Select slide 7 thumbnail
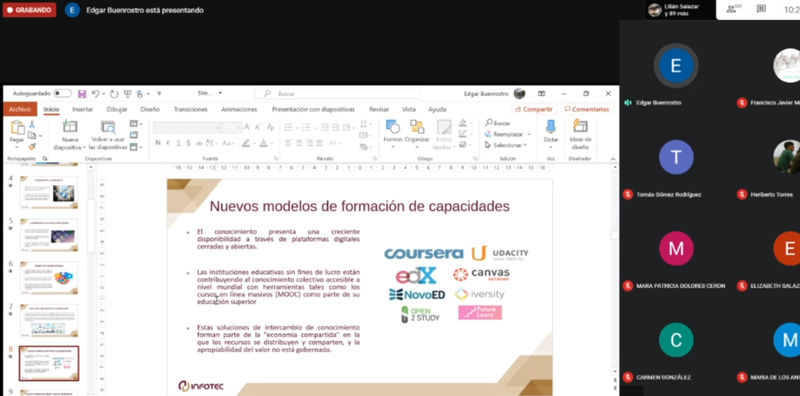The height and width of the screenshot is (396, 800). (x=49, y=320)
